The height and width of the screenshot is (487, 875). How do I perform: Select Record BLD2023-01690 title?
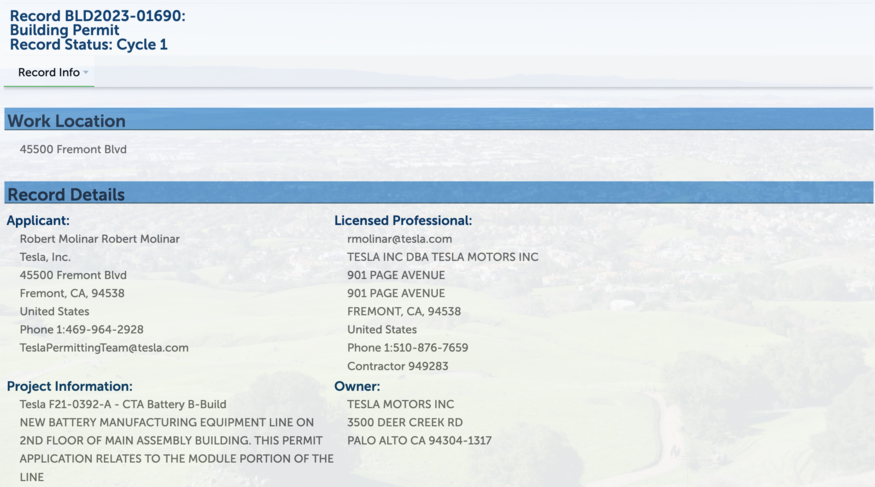[x=98, y=16]
